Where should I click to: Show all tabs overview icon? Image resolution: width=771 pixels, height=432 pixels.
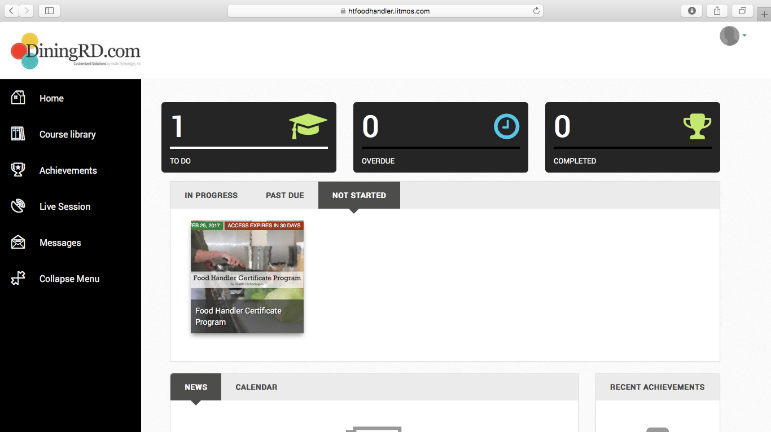coord(742,10)
